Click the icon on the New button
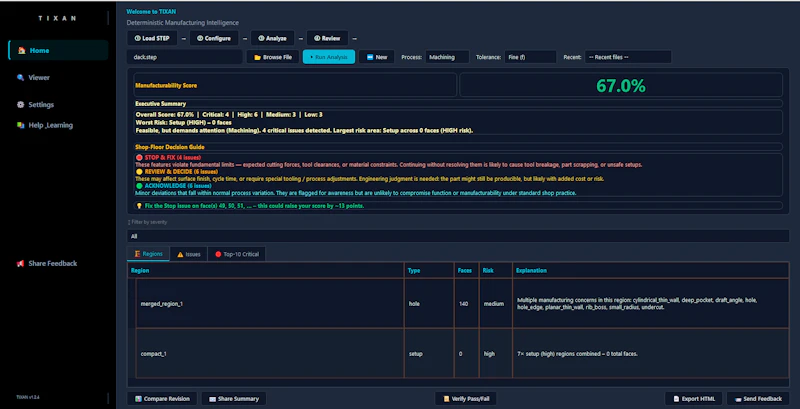Viewport: 800px width, 409px height. point(370,57)
